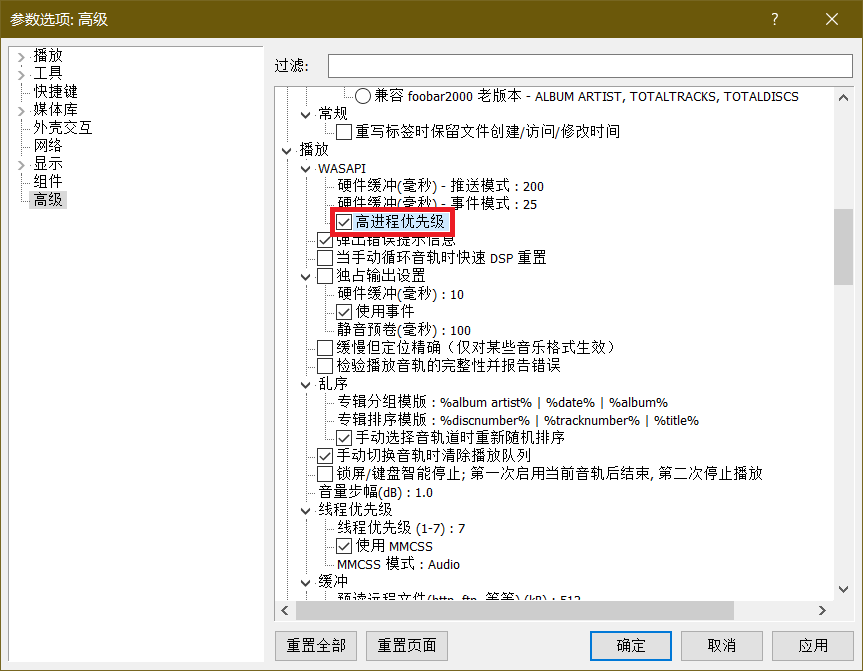Click the vertical scrollbar up arrow
The height and width of the screenshot is (671, 863).
point(843,98)
